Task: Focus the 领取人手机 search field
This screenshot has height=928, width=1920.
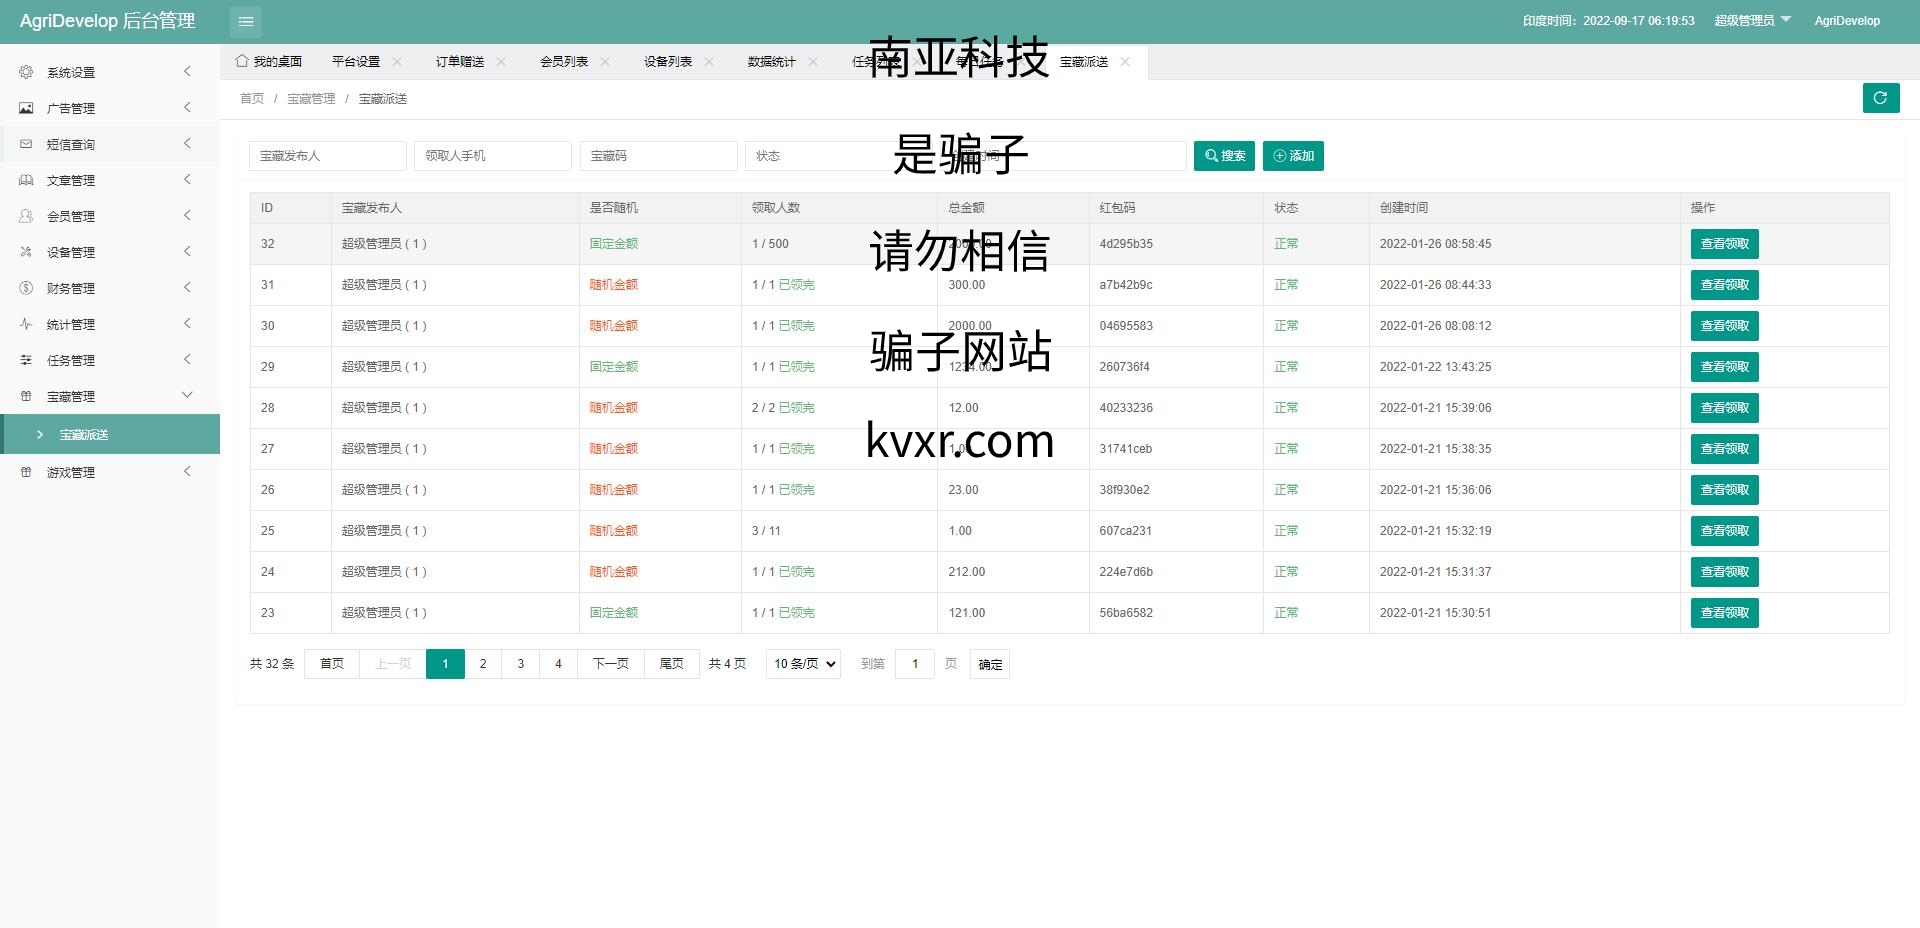Action: click(x=493, y=156)
